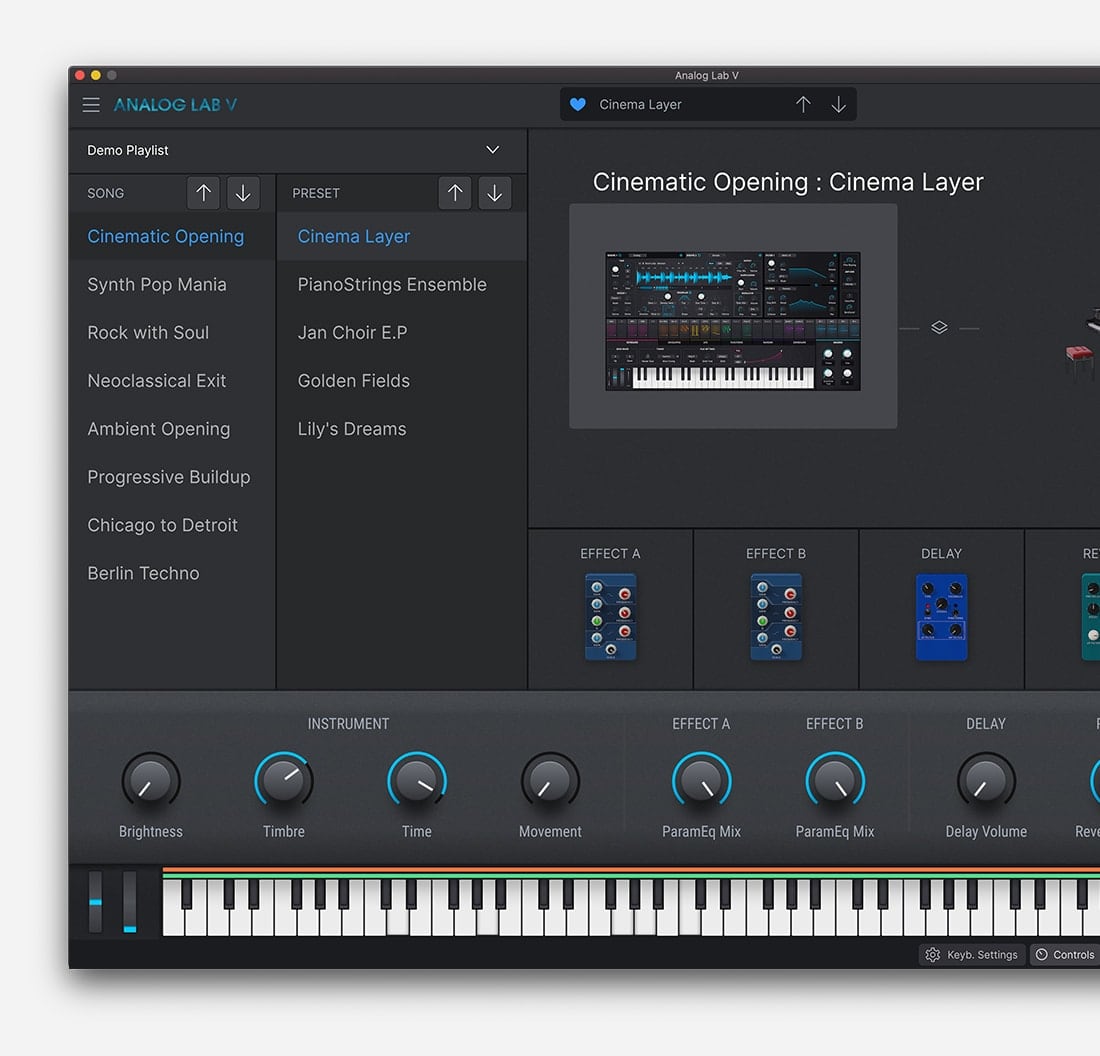Click the Time knob
Viewport: 1100px width, 1056px height.
(417, 781)
